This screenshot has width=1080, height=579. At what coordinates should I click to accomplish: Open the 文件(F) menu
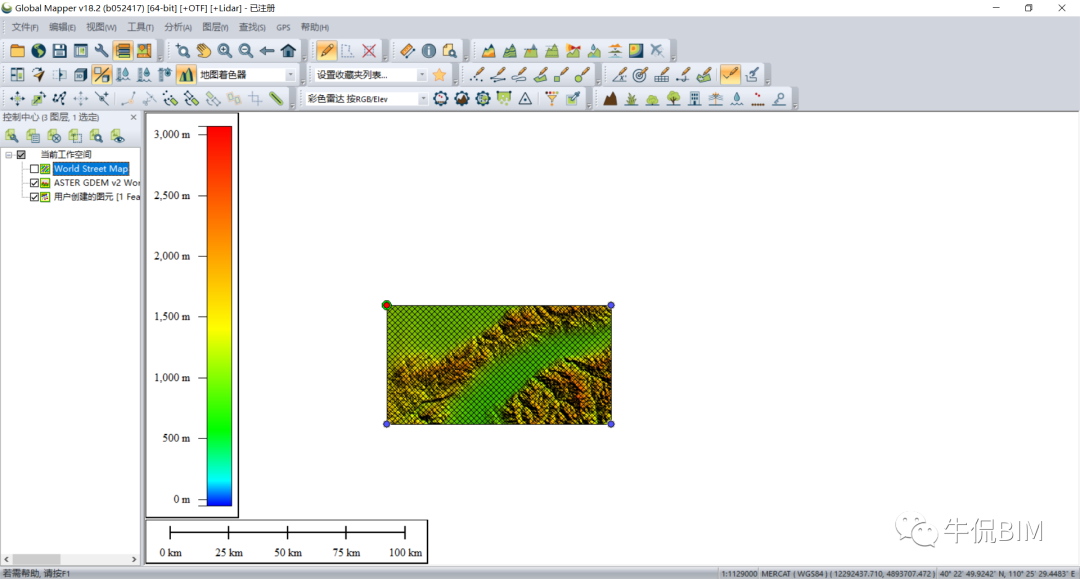pyautogui.click(x=25, y=27)
